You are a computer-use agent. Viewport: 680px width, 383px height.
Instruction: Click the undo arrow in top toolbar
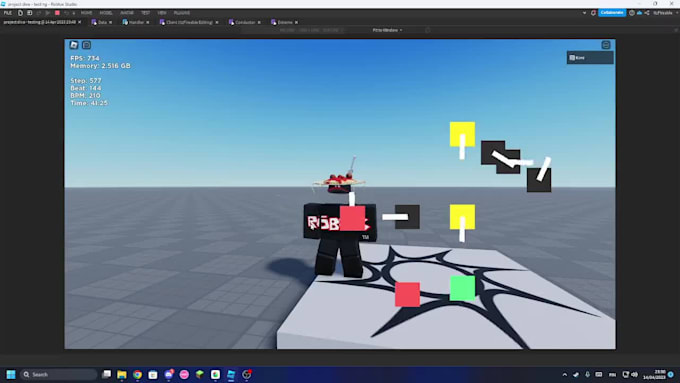point(66,13)
